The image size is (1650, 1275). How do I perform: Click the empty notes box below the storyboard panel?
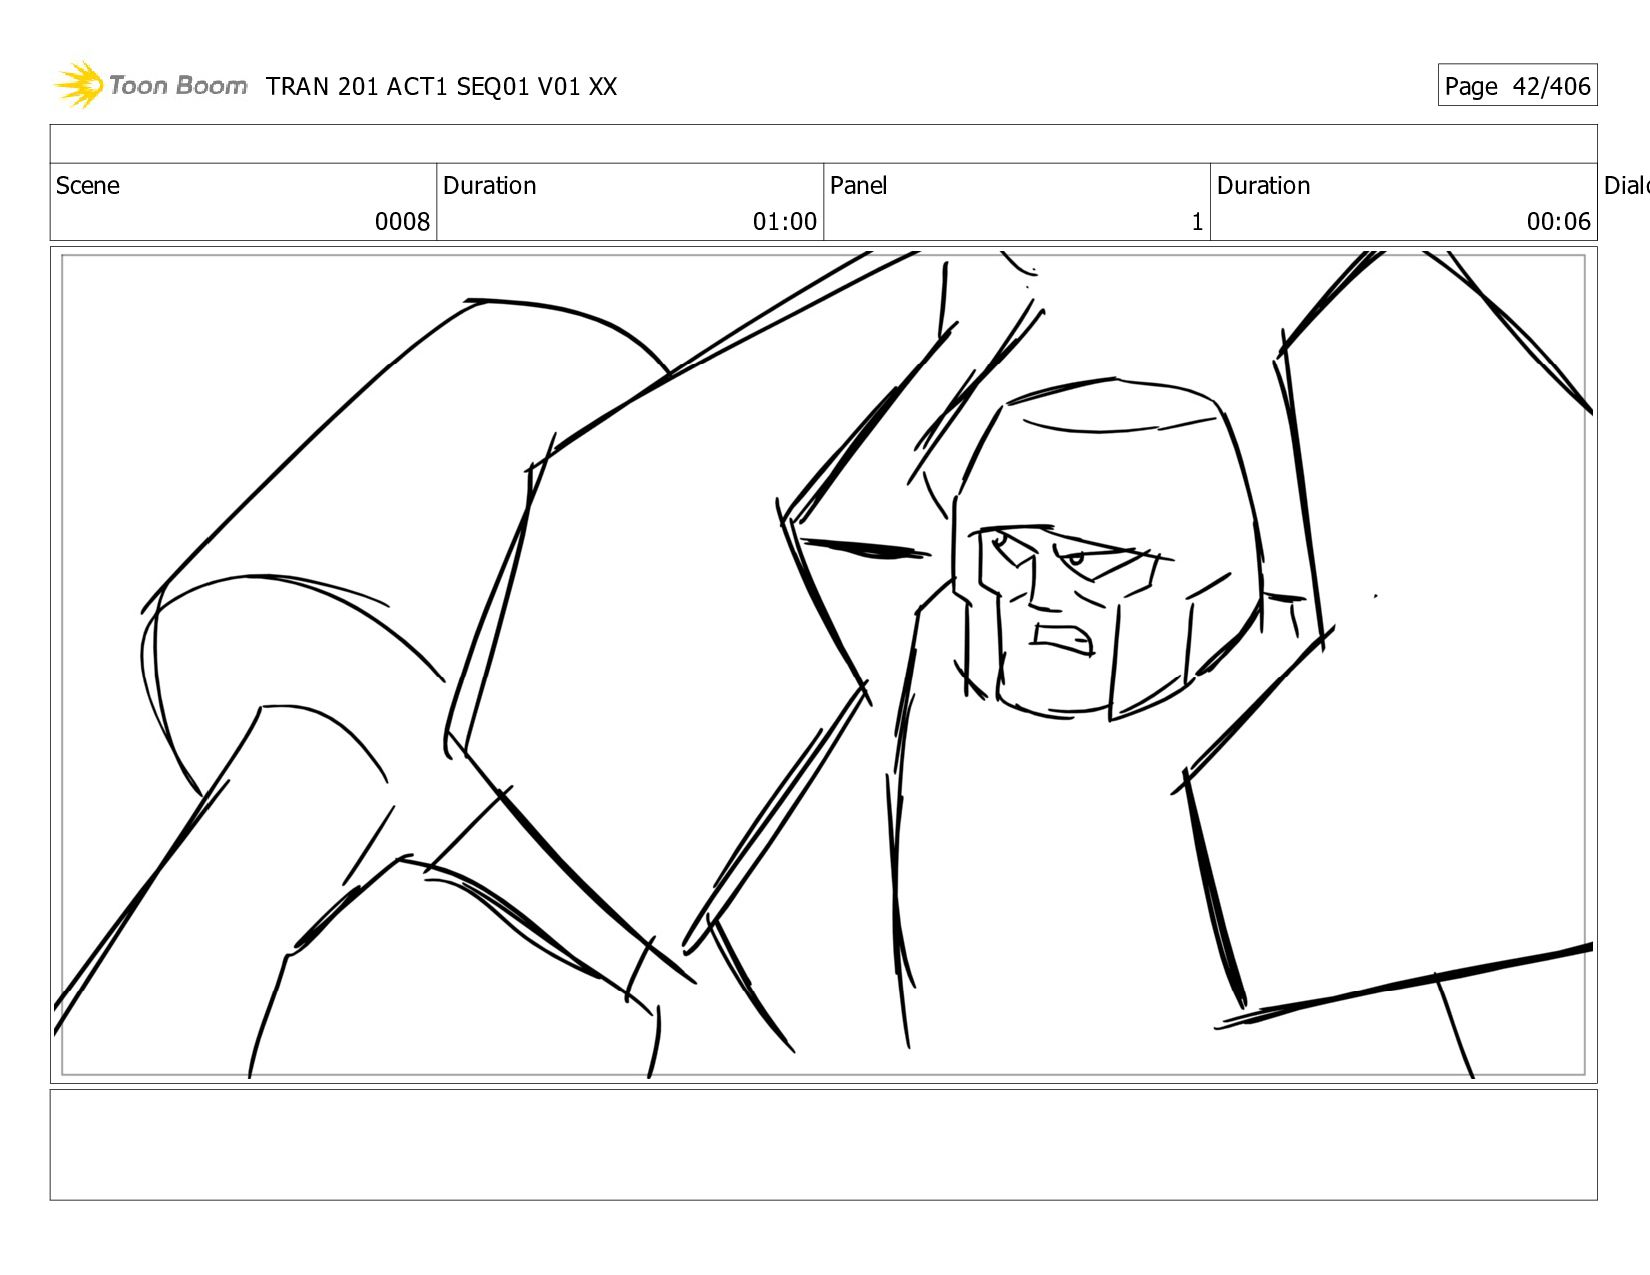pos(823,1145)
